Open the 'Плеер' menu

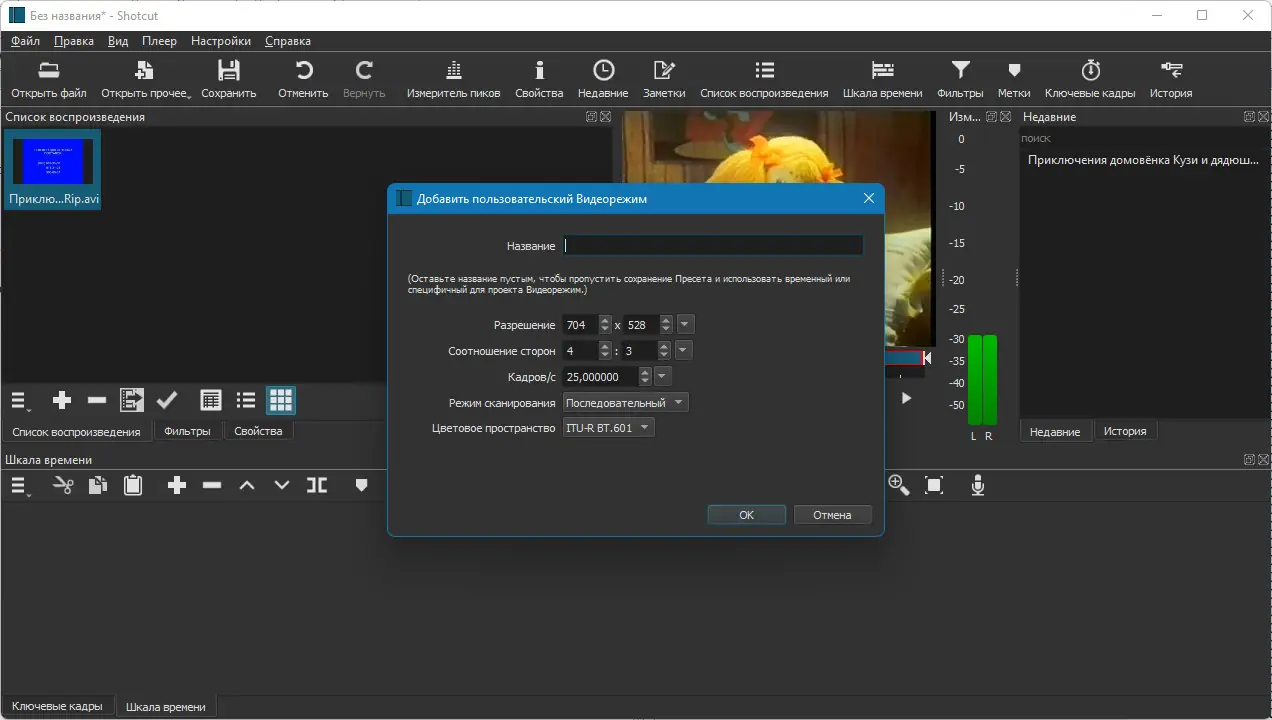point(159,41)
